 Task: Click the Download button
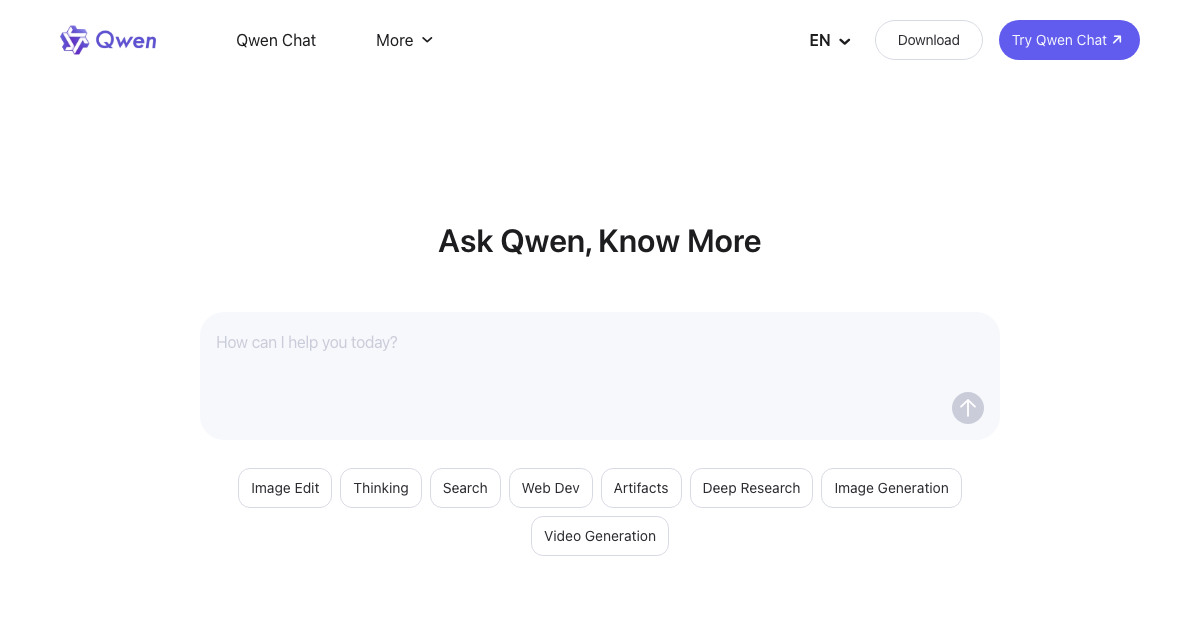pyautogui.click(x=928, y=40)
